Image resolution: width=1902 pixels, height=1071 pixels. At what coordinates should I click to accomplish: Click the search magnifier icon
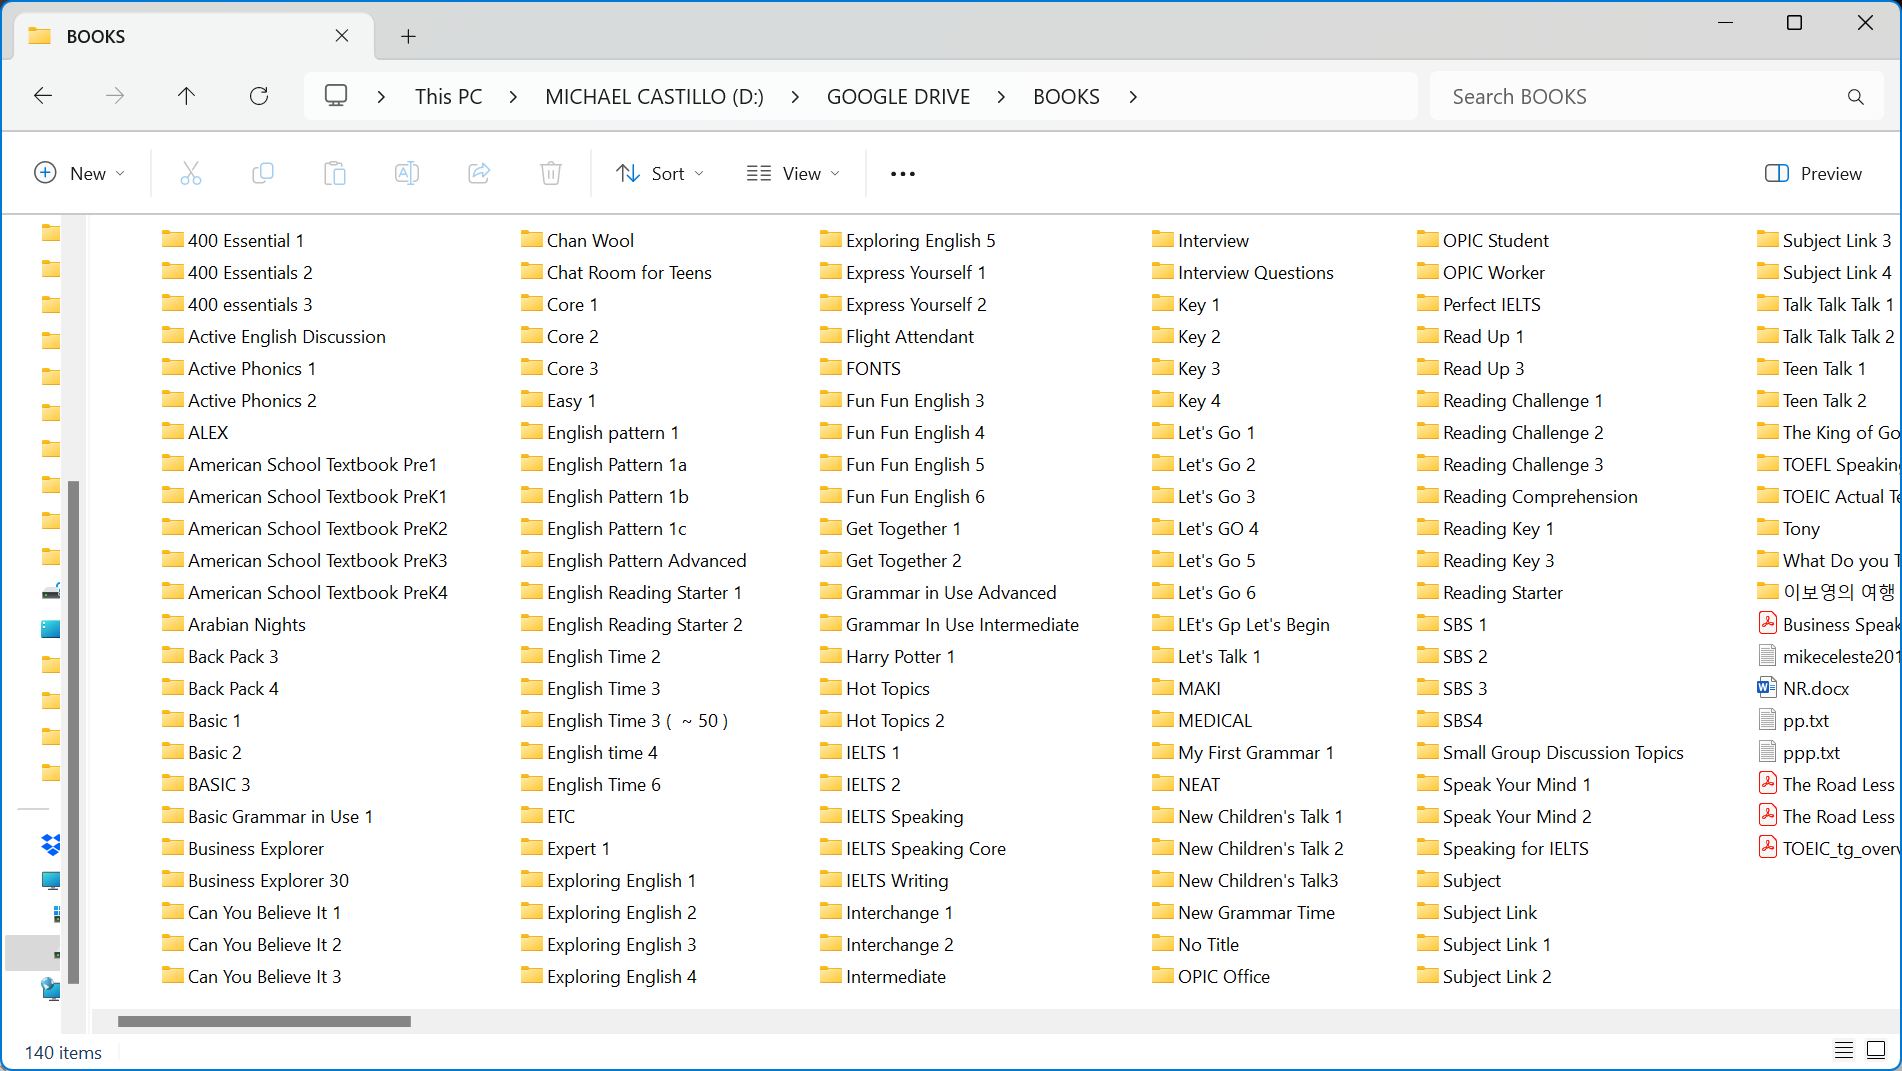(x=1856, y=97)
